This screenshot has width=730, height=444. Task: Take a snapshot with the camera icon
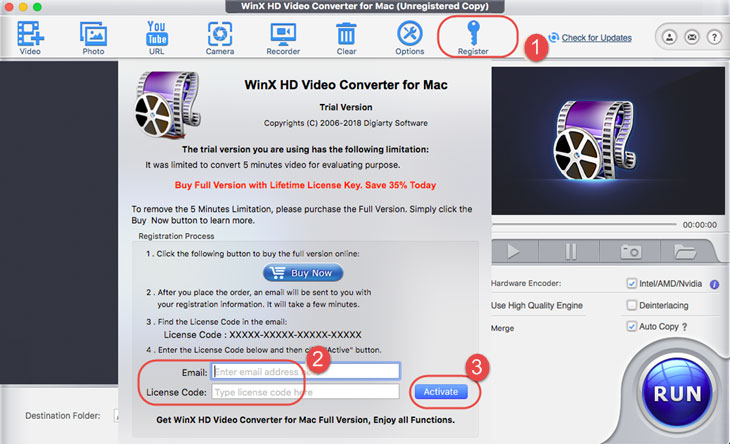point(631,252)
